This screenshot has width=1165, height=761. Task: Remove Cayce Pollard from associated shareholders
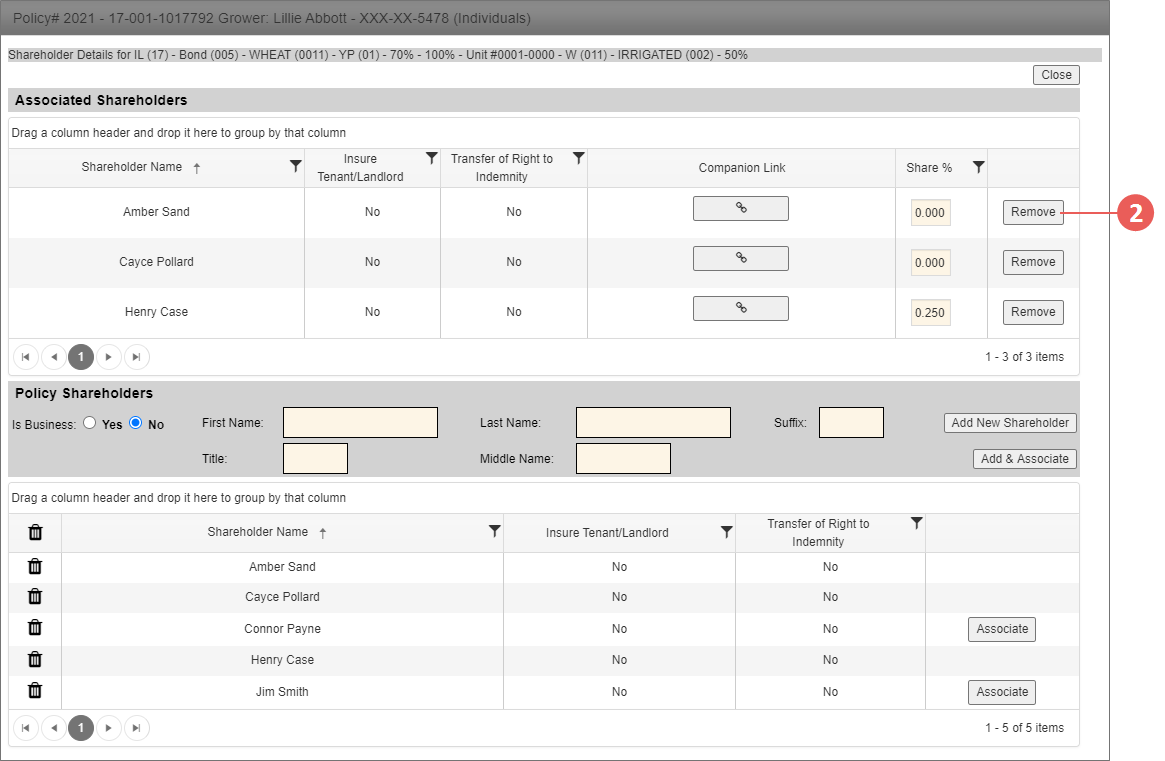(x=1033, y=262)
